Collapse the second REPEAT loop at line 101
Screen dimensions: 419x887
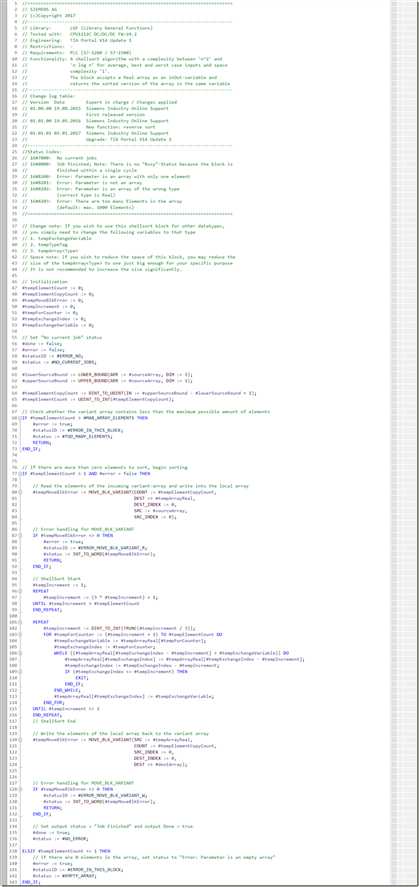tap(19, 622)
